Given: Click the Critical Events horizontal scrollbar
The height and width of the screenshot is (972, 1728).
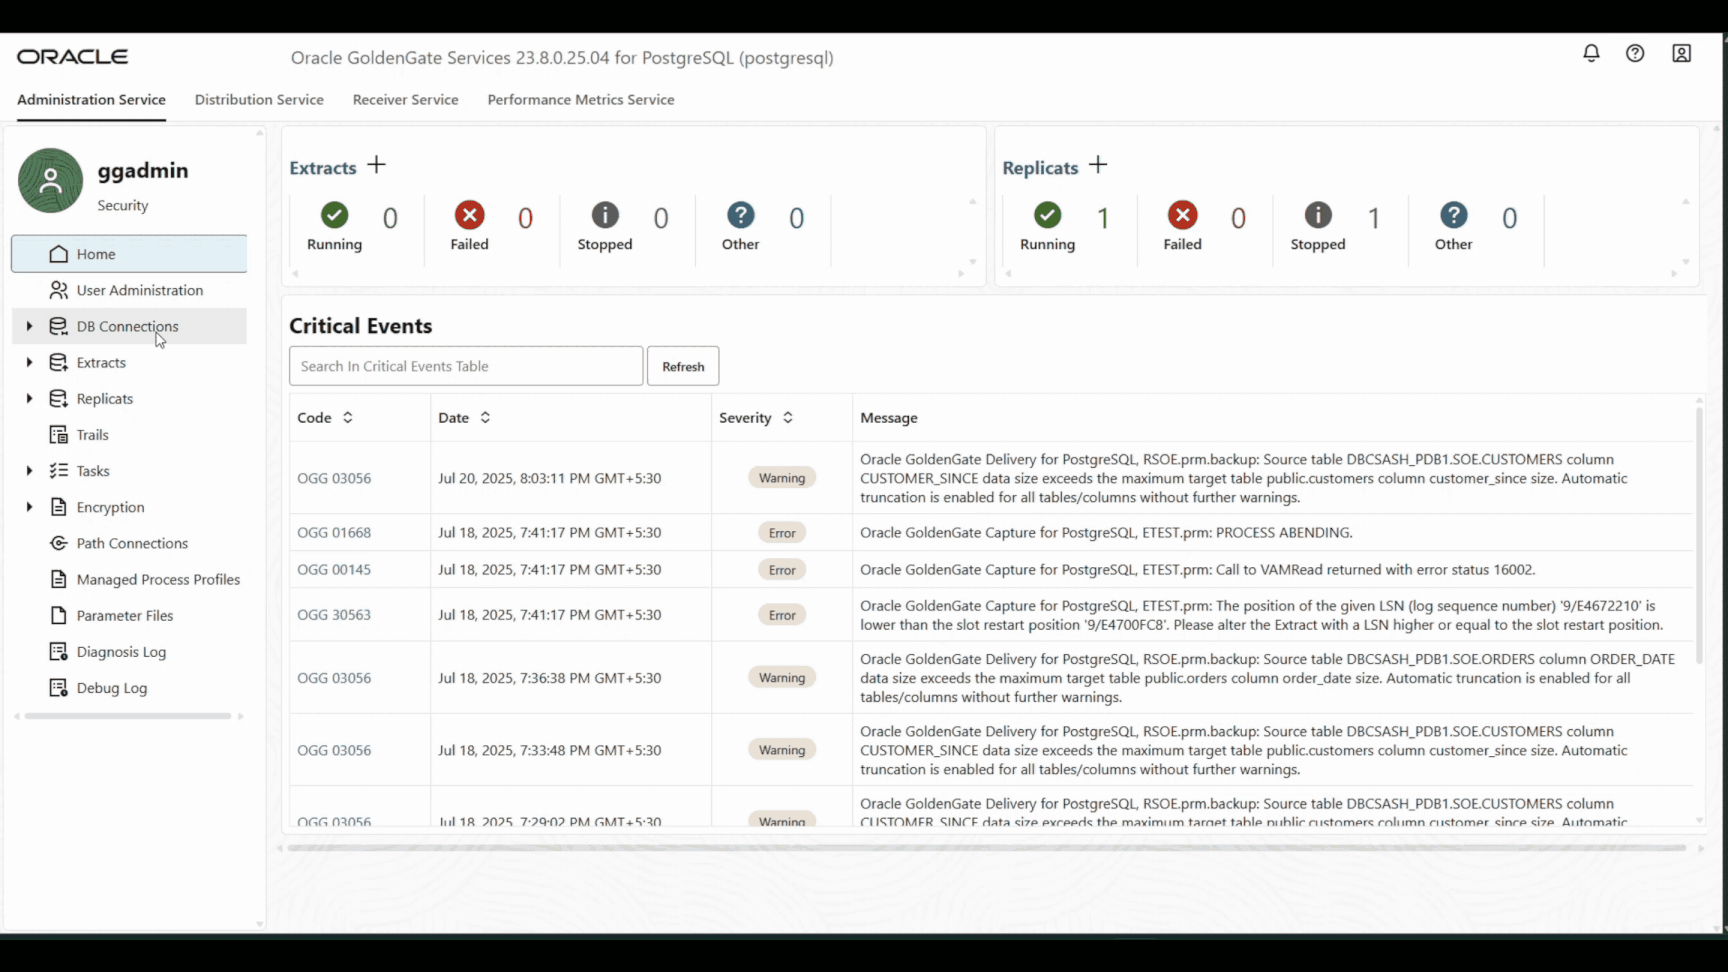Looking at the screenshot, I should pos(986,848).
